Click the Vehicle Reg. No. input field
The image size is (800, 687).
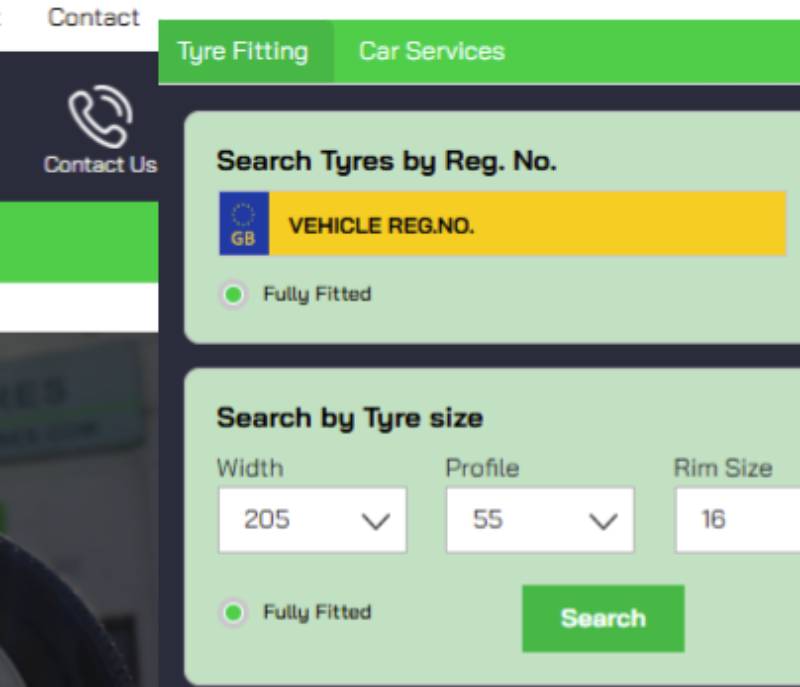528,223
